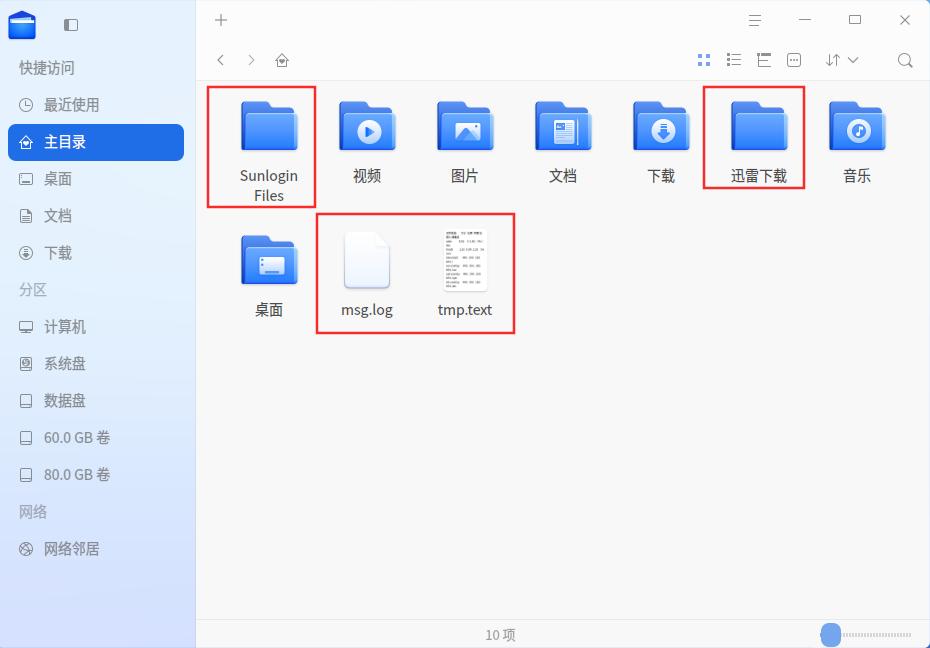Select the msg.log file
This screenshot has width=930, height=648.
coord(367,276)
